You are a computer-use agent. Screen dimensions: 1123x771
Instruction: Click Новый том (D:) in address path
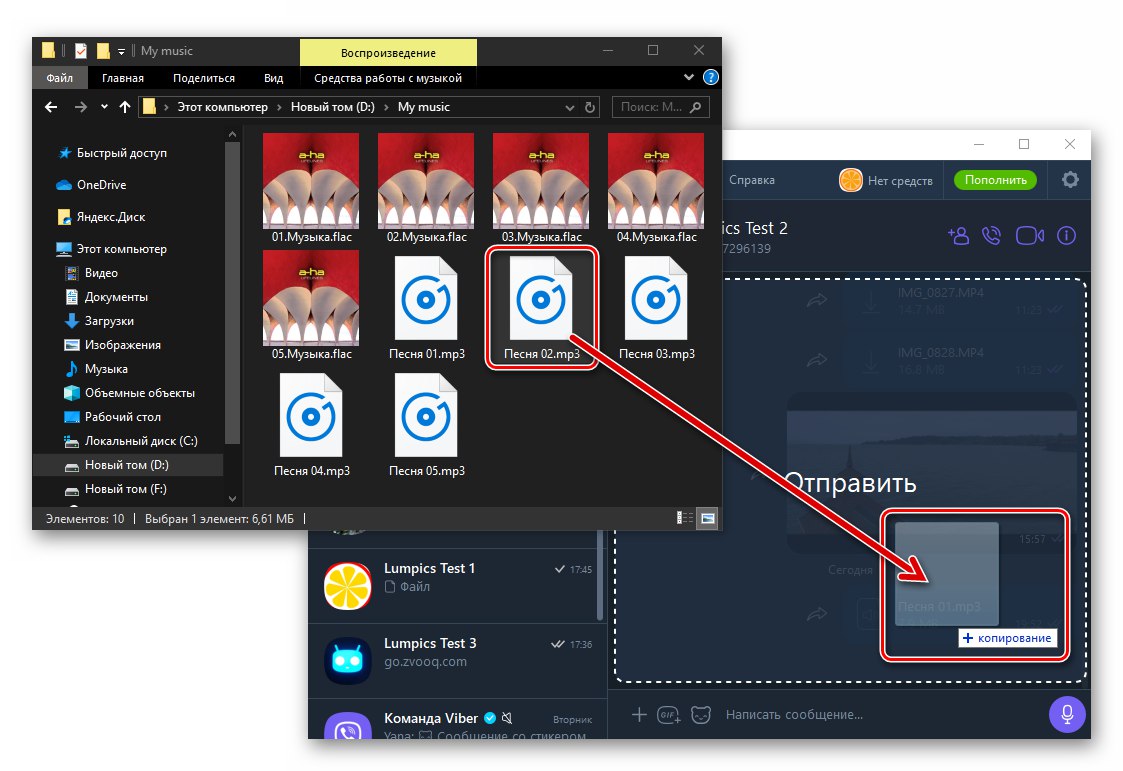(x=332, y=107)
